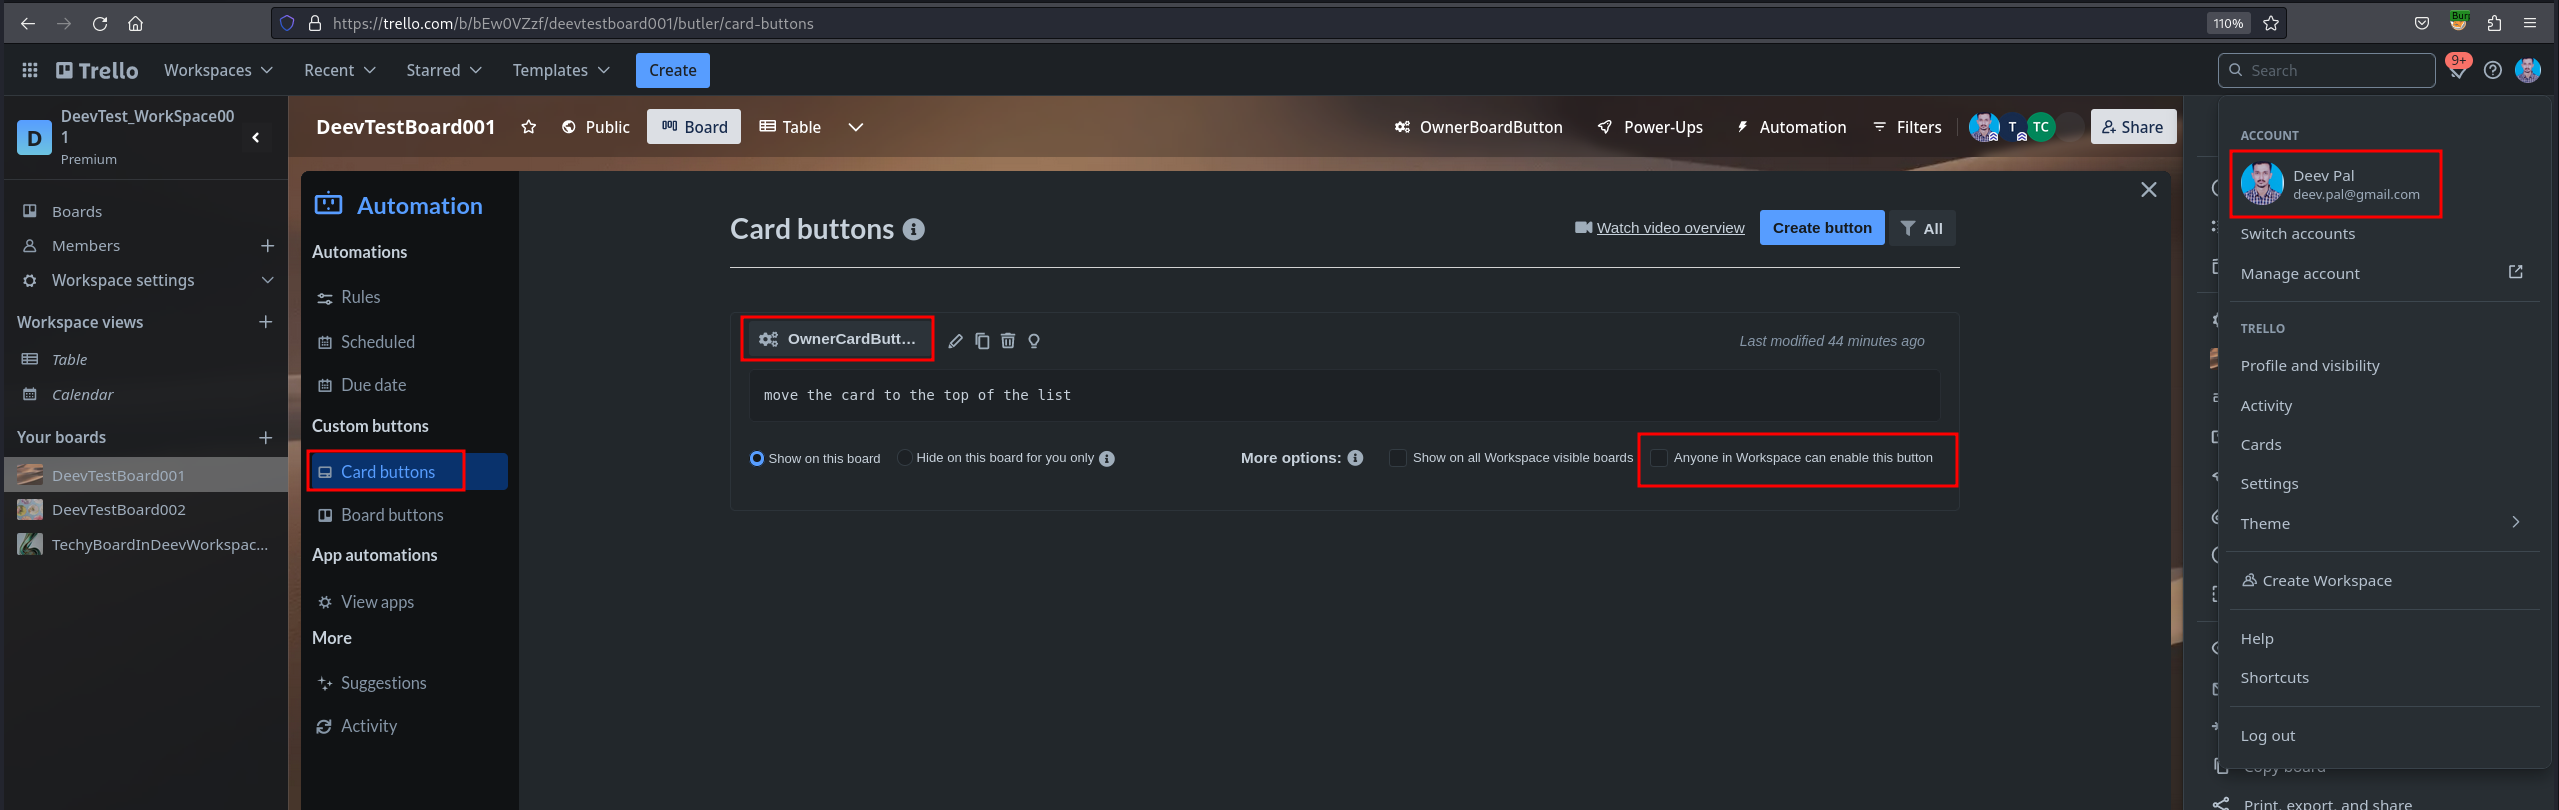Image resolution: width=2559 pixels, height=810 pixels.
Task: Collapse the workspace sidebar arrow
Action: pos(256,137)
